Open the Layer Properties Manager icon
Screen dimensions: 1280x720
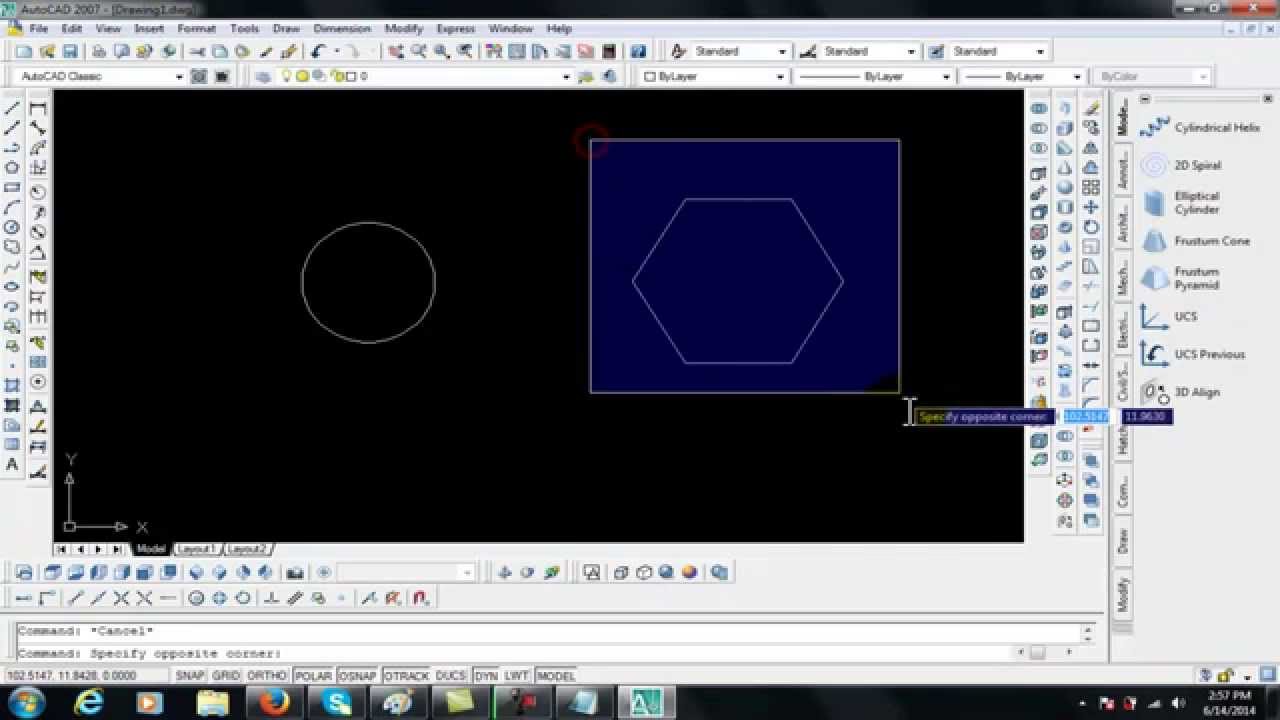263,76
